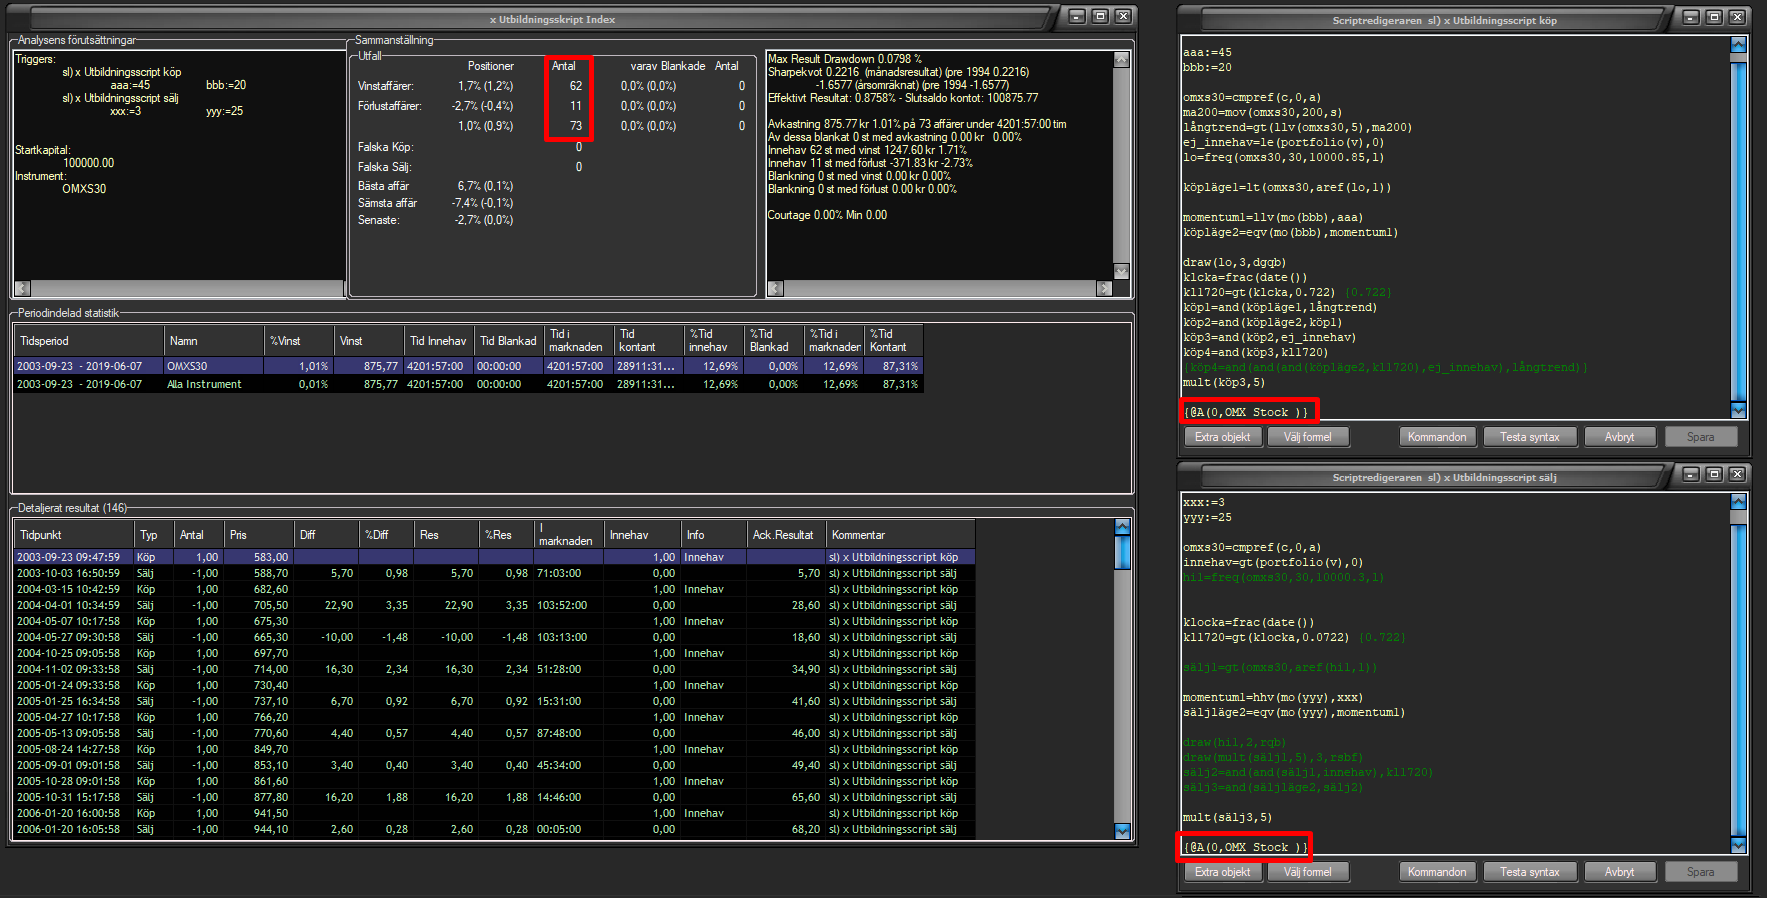The width and height of the screenshot is (1767, 898).
Task: Click Spara in the sälj script editor
Action: pyautogui.click(x=1700, y=872)
